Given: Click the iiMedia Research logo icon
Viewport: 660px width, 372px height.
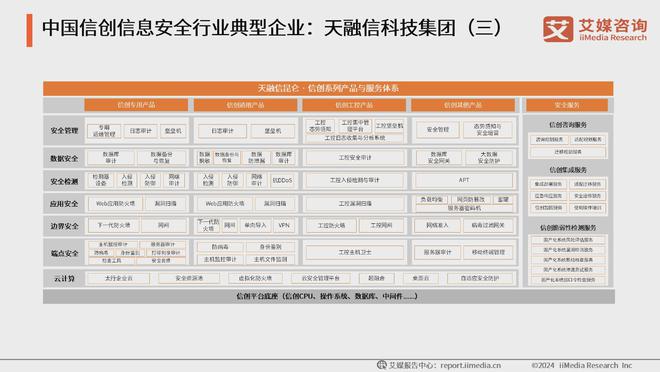Looking at the screenshot, I should [x=558, y=29].
